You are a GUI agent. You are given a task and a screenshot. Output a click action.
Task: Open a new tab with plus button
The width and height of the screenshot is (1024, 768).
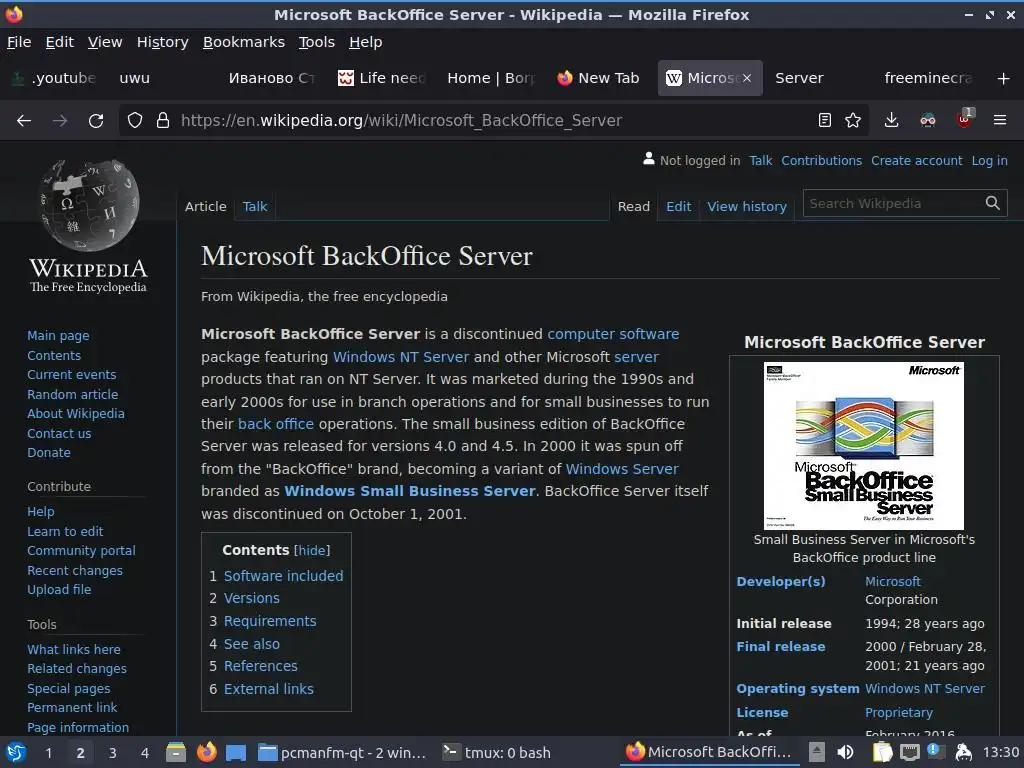click(x=1004, y=78)
